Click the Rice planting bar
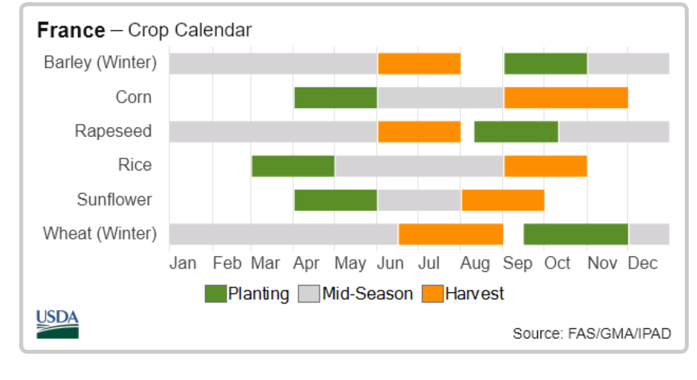Screen dimensions: 697x380 pyautogui.click(x=293, y=166)
